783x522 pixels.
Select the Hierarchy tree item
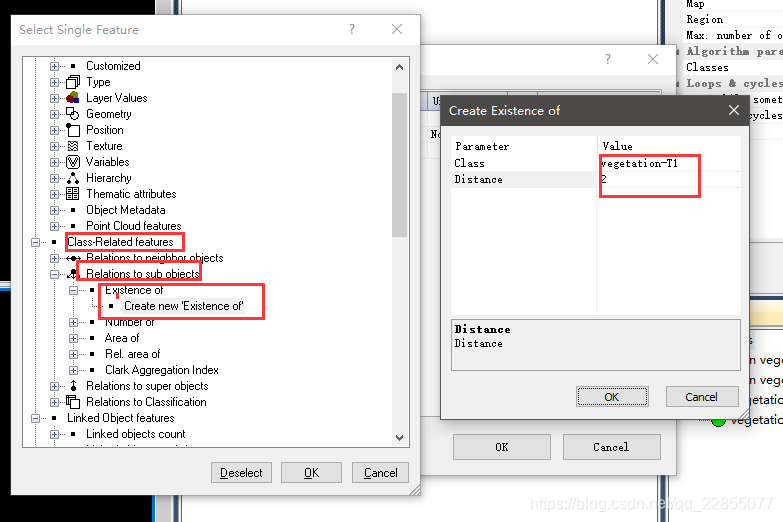click(108, 178)
